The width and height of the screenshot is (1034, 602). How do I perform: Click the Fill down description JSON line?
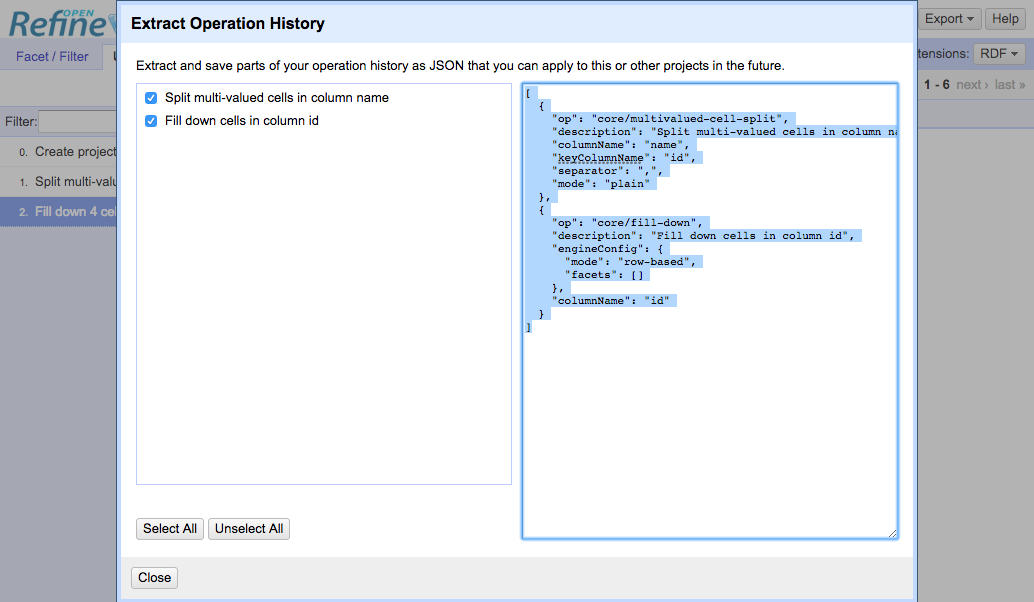(x=703, y=236)
